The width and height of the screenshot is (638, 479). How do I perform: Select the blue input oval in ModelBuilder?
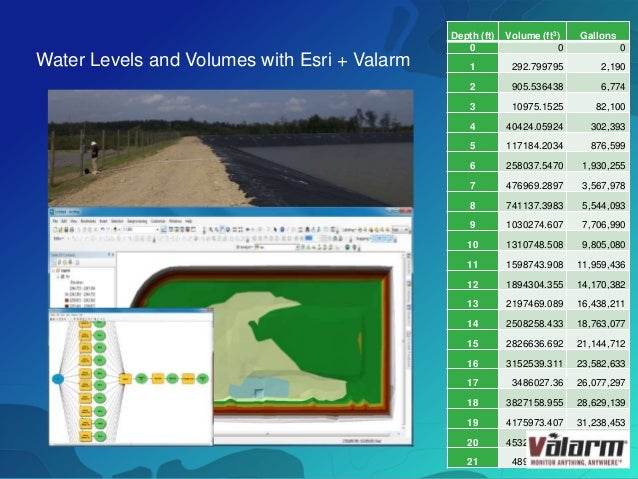point(58,379)
